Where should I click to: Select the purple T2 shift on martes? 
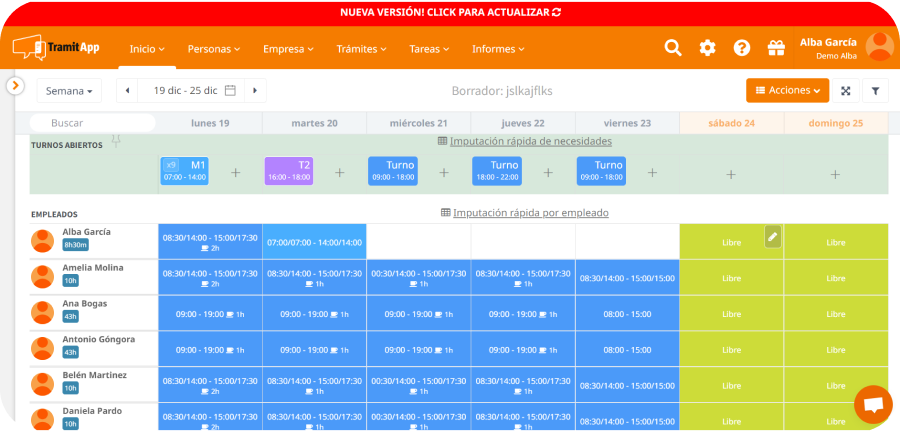click(288, 171)
